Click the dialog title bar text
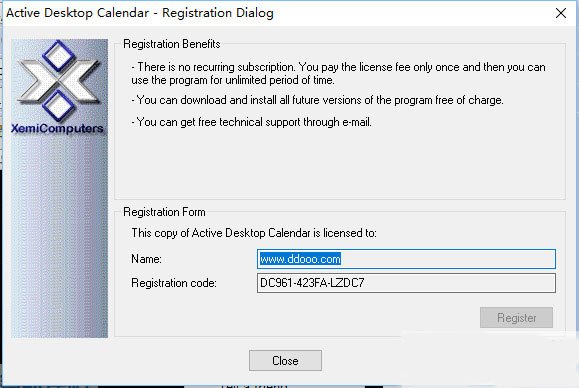This screenshot has width=579, height=388. pos(140,13)
